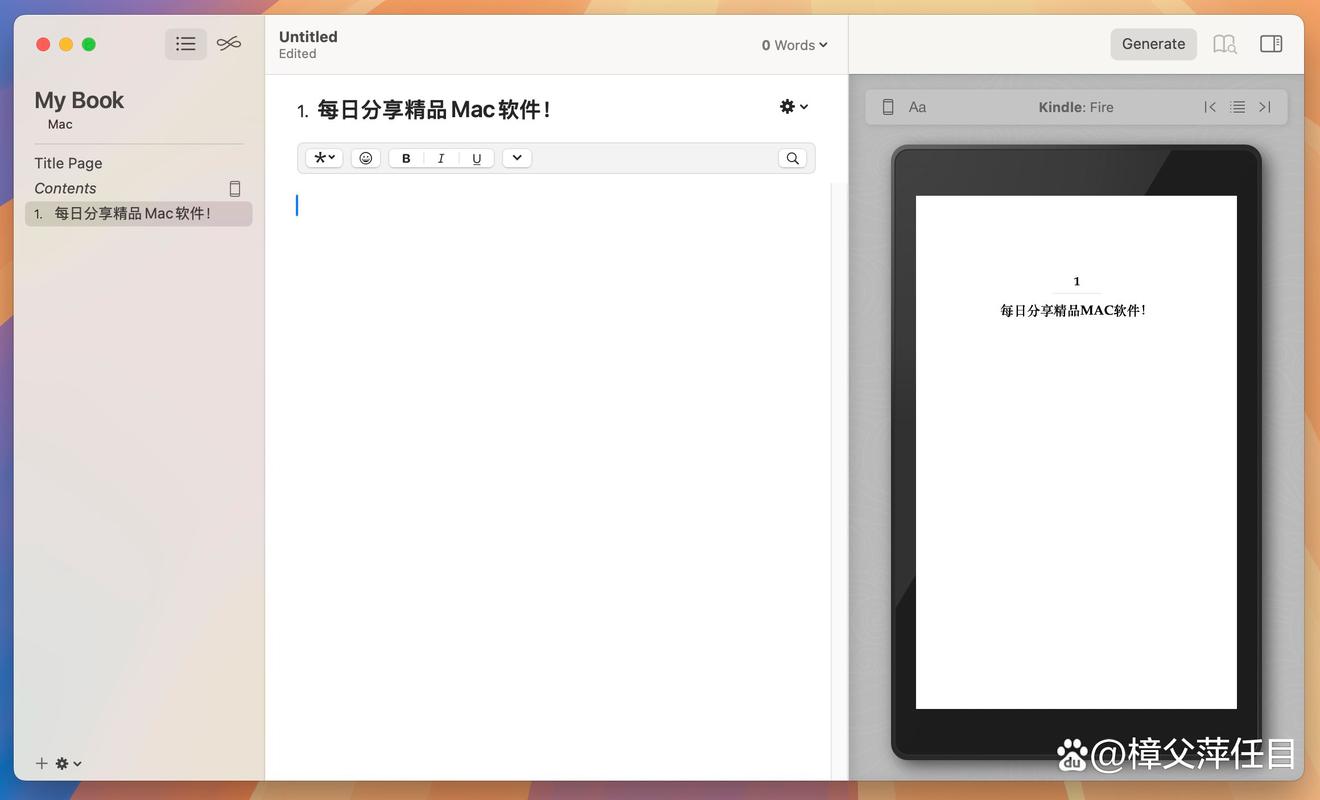Select Contents in the sidebar
1320x800 pixels.
click(65, 188)
